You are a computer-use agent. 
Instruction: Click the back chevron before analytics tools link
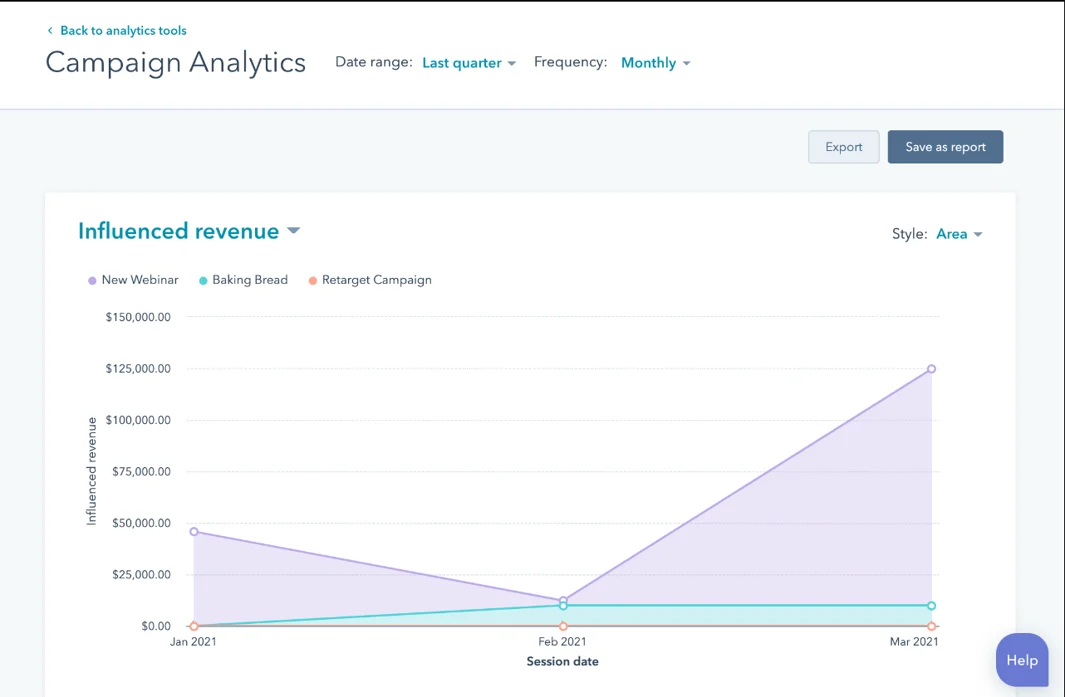(50, 30)
